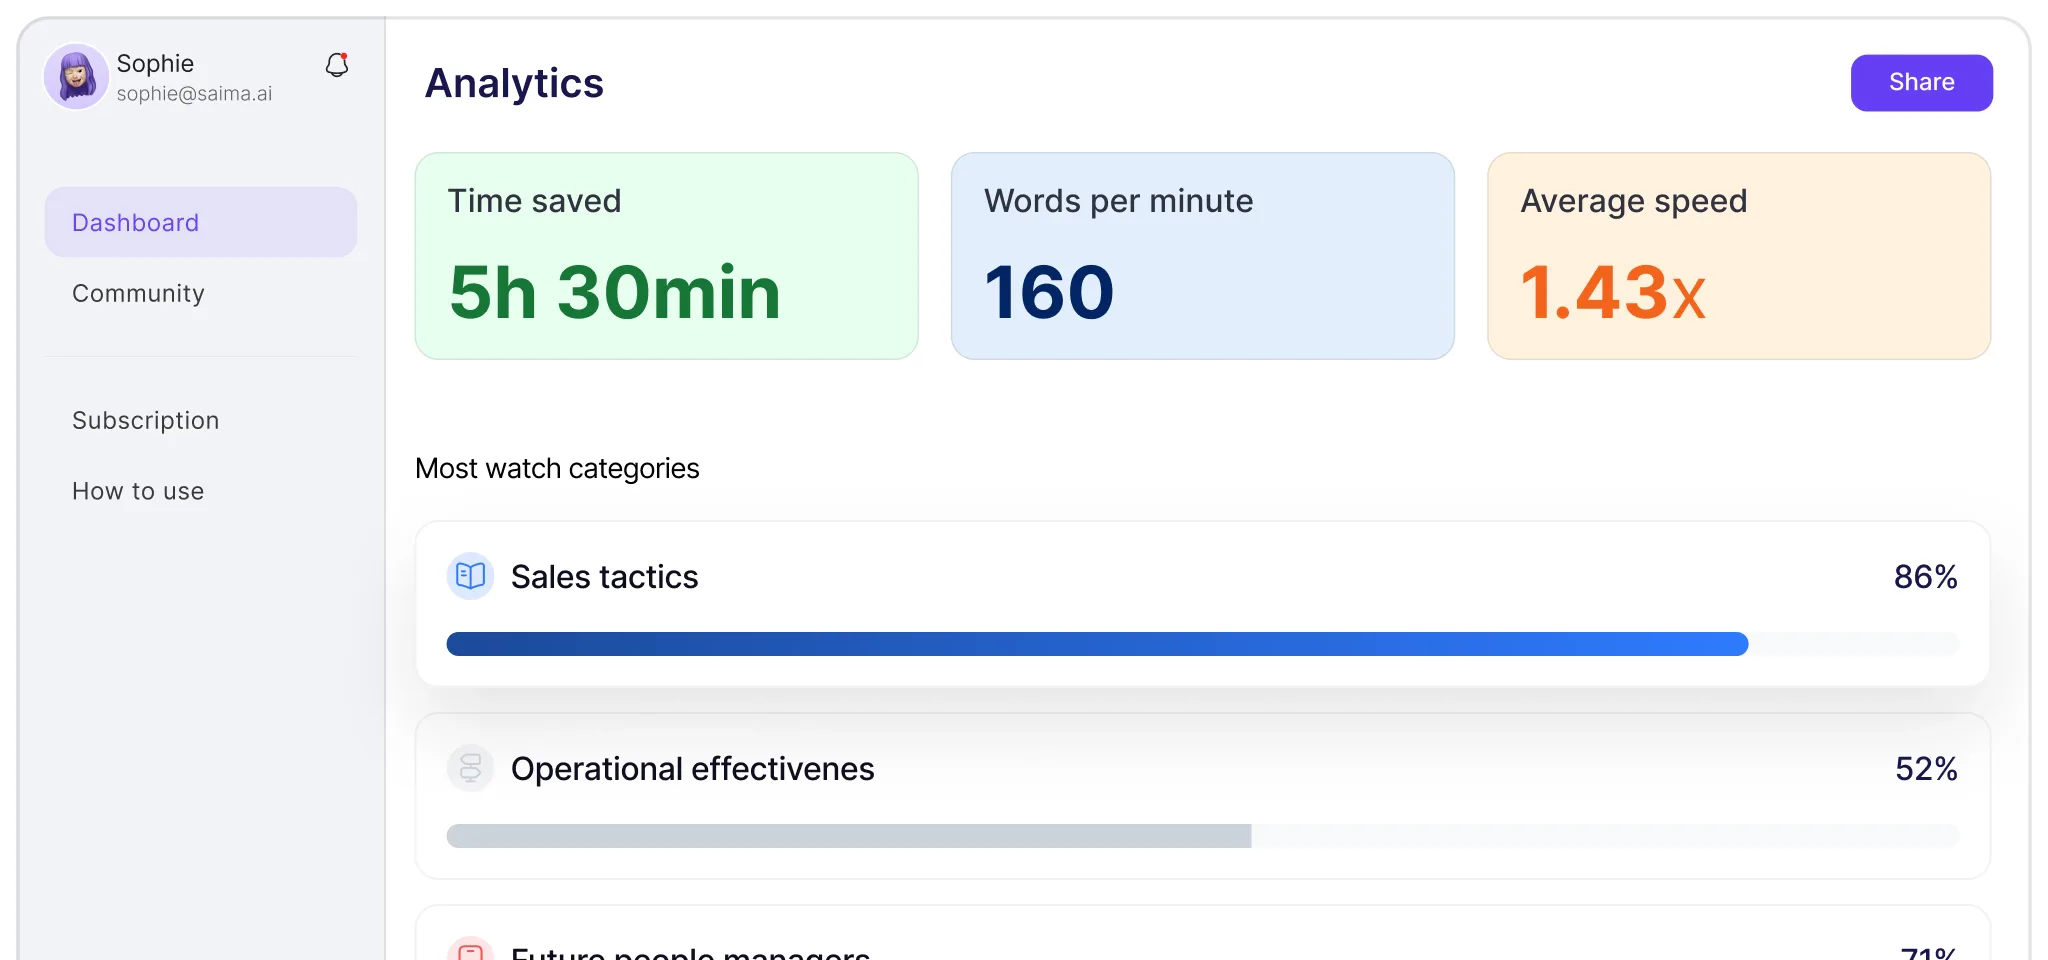Click the Sophie user name
The height and width of the screenshot is (960, 2048).
(155, 63)
